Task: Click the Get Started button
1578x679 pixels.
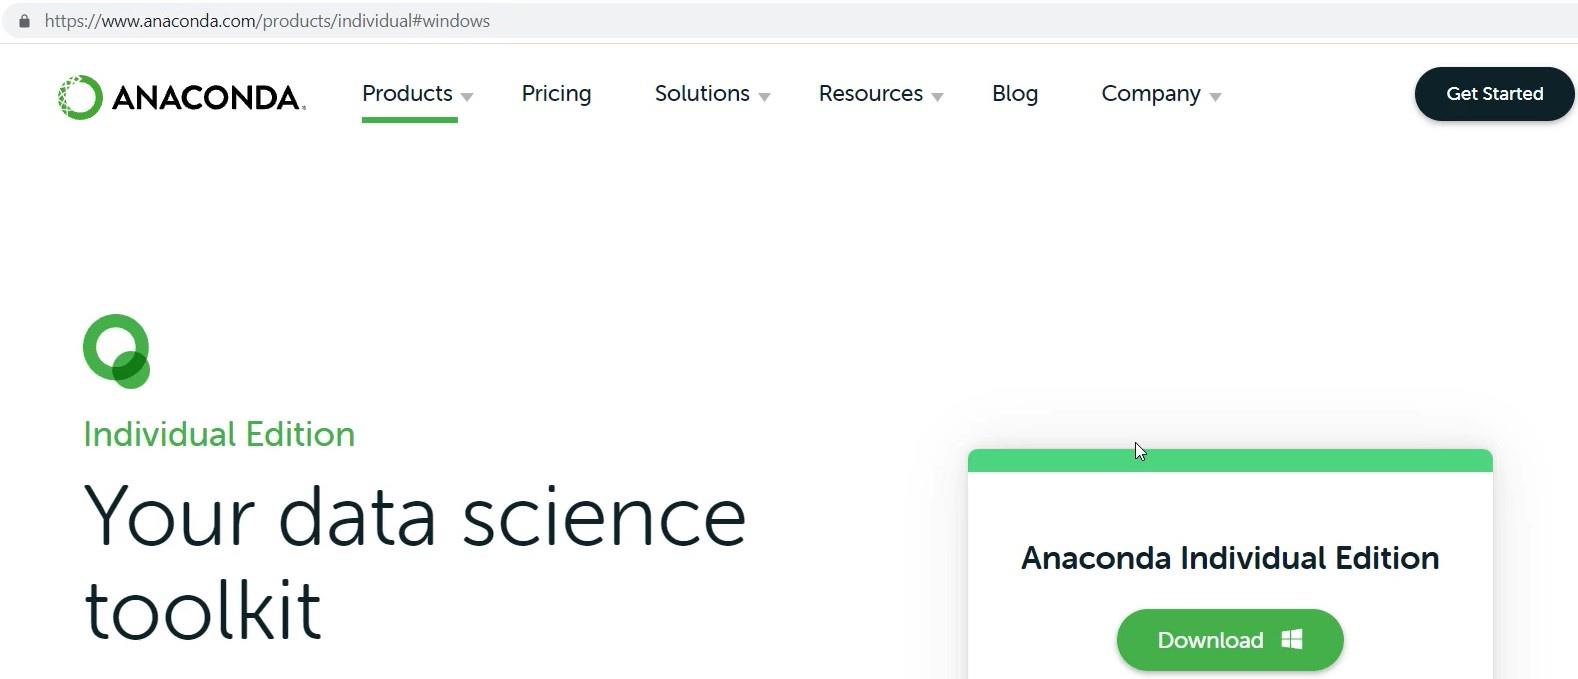Action: [1495, 94]
